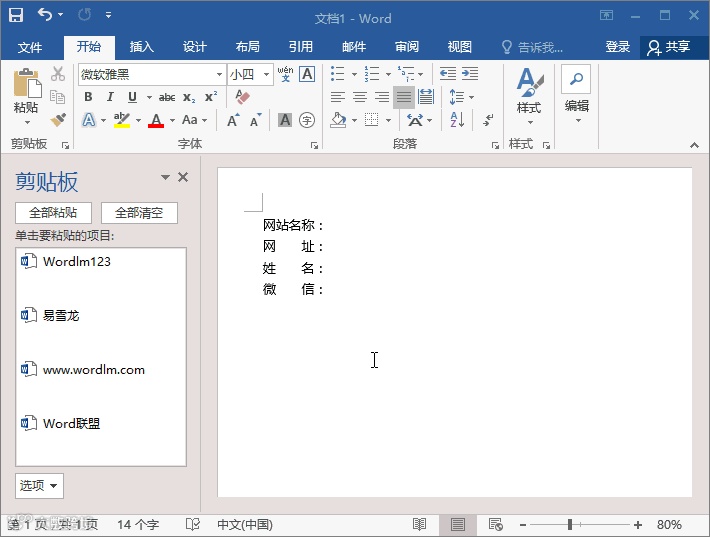This screenshot has width=710, height=537.
Task: Click the 全部清空 button
Action: pos(139,213)
